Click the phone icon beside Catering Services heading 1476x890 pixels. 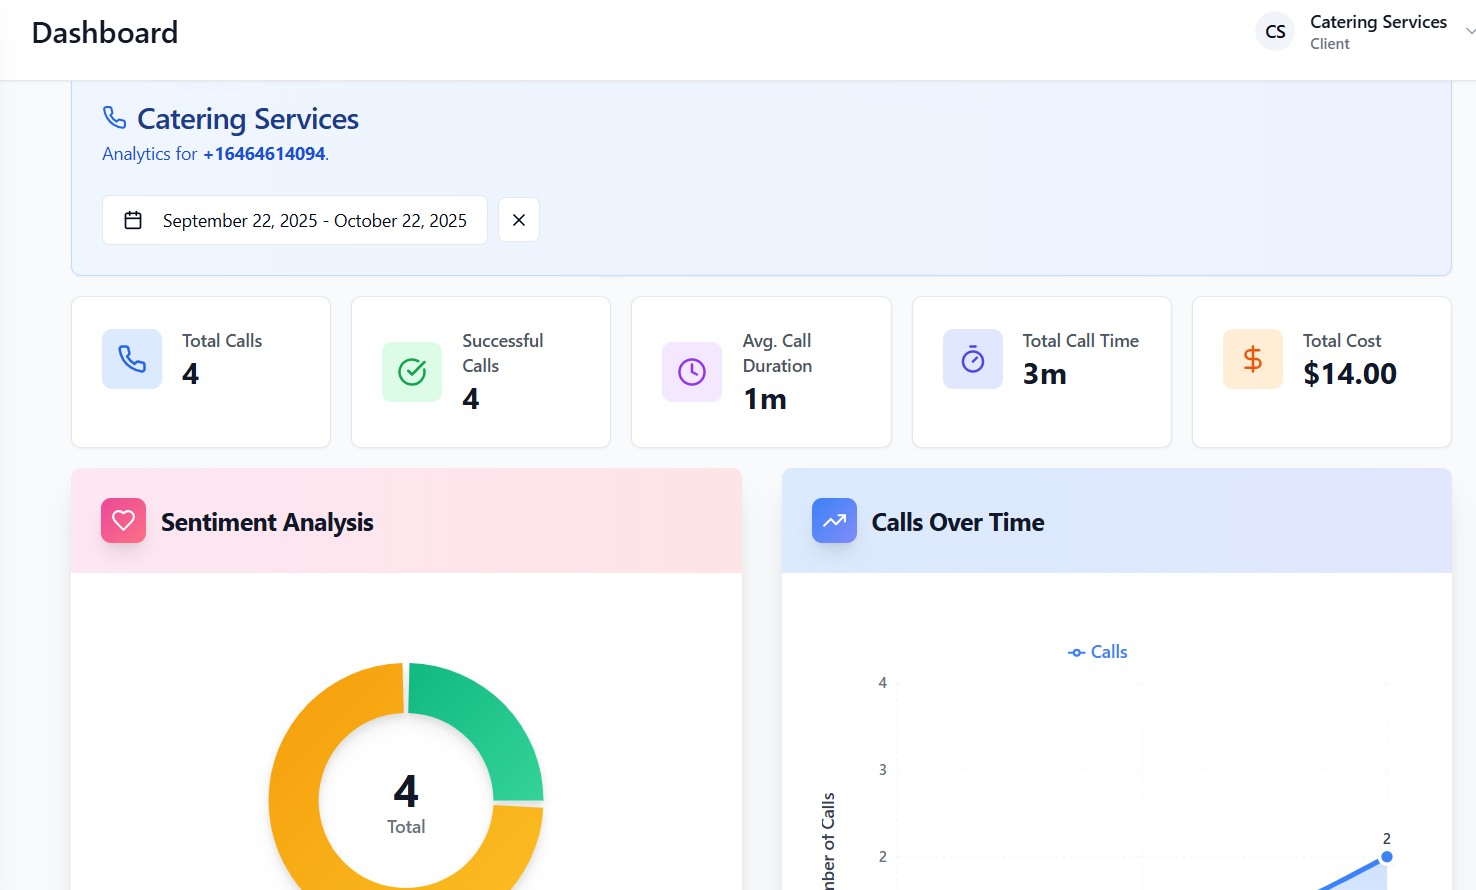tap(114, 118)
